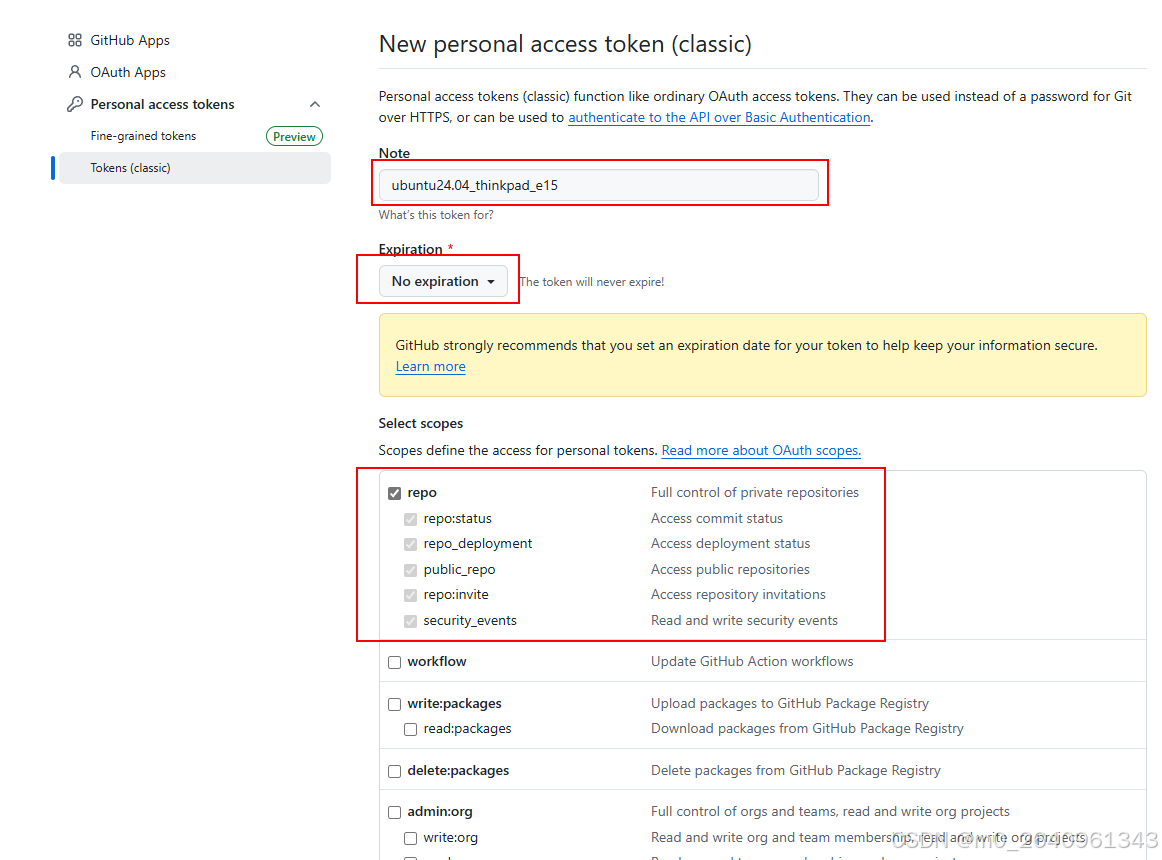The height and width of the screenshot is (860, 1162).
Task: Toggle the public_repo checkbox
Action: [411, 570]
